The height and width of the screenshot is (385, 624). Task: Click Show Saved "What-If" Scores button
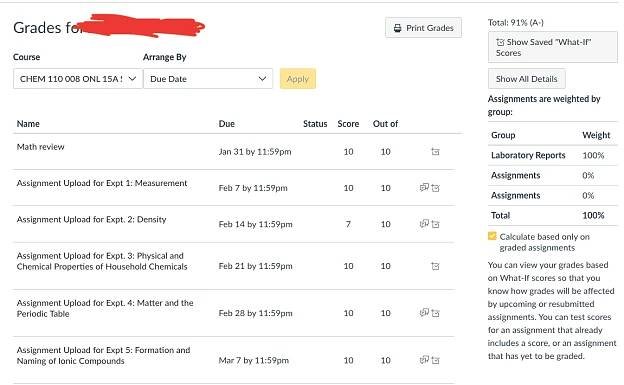click(553, 47)
